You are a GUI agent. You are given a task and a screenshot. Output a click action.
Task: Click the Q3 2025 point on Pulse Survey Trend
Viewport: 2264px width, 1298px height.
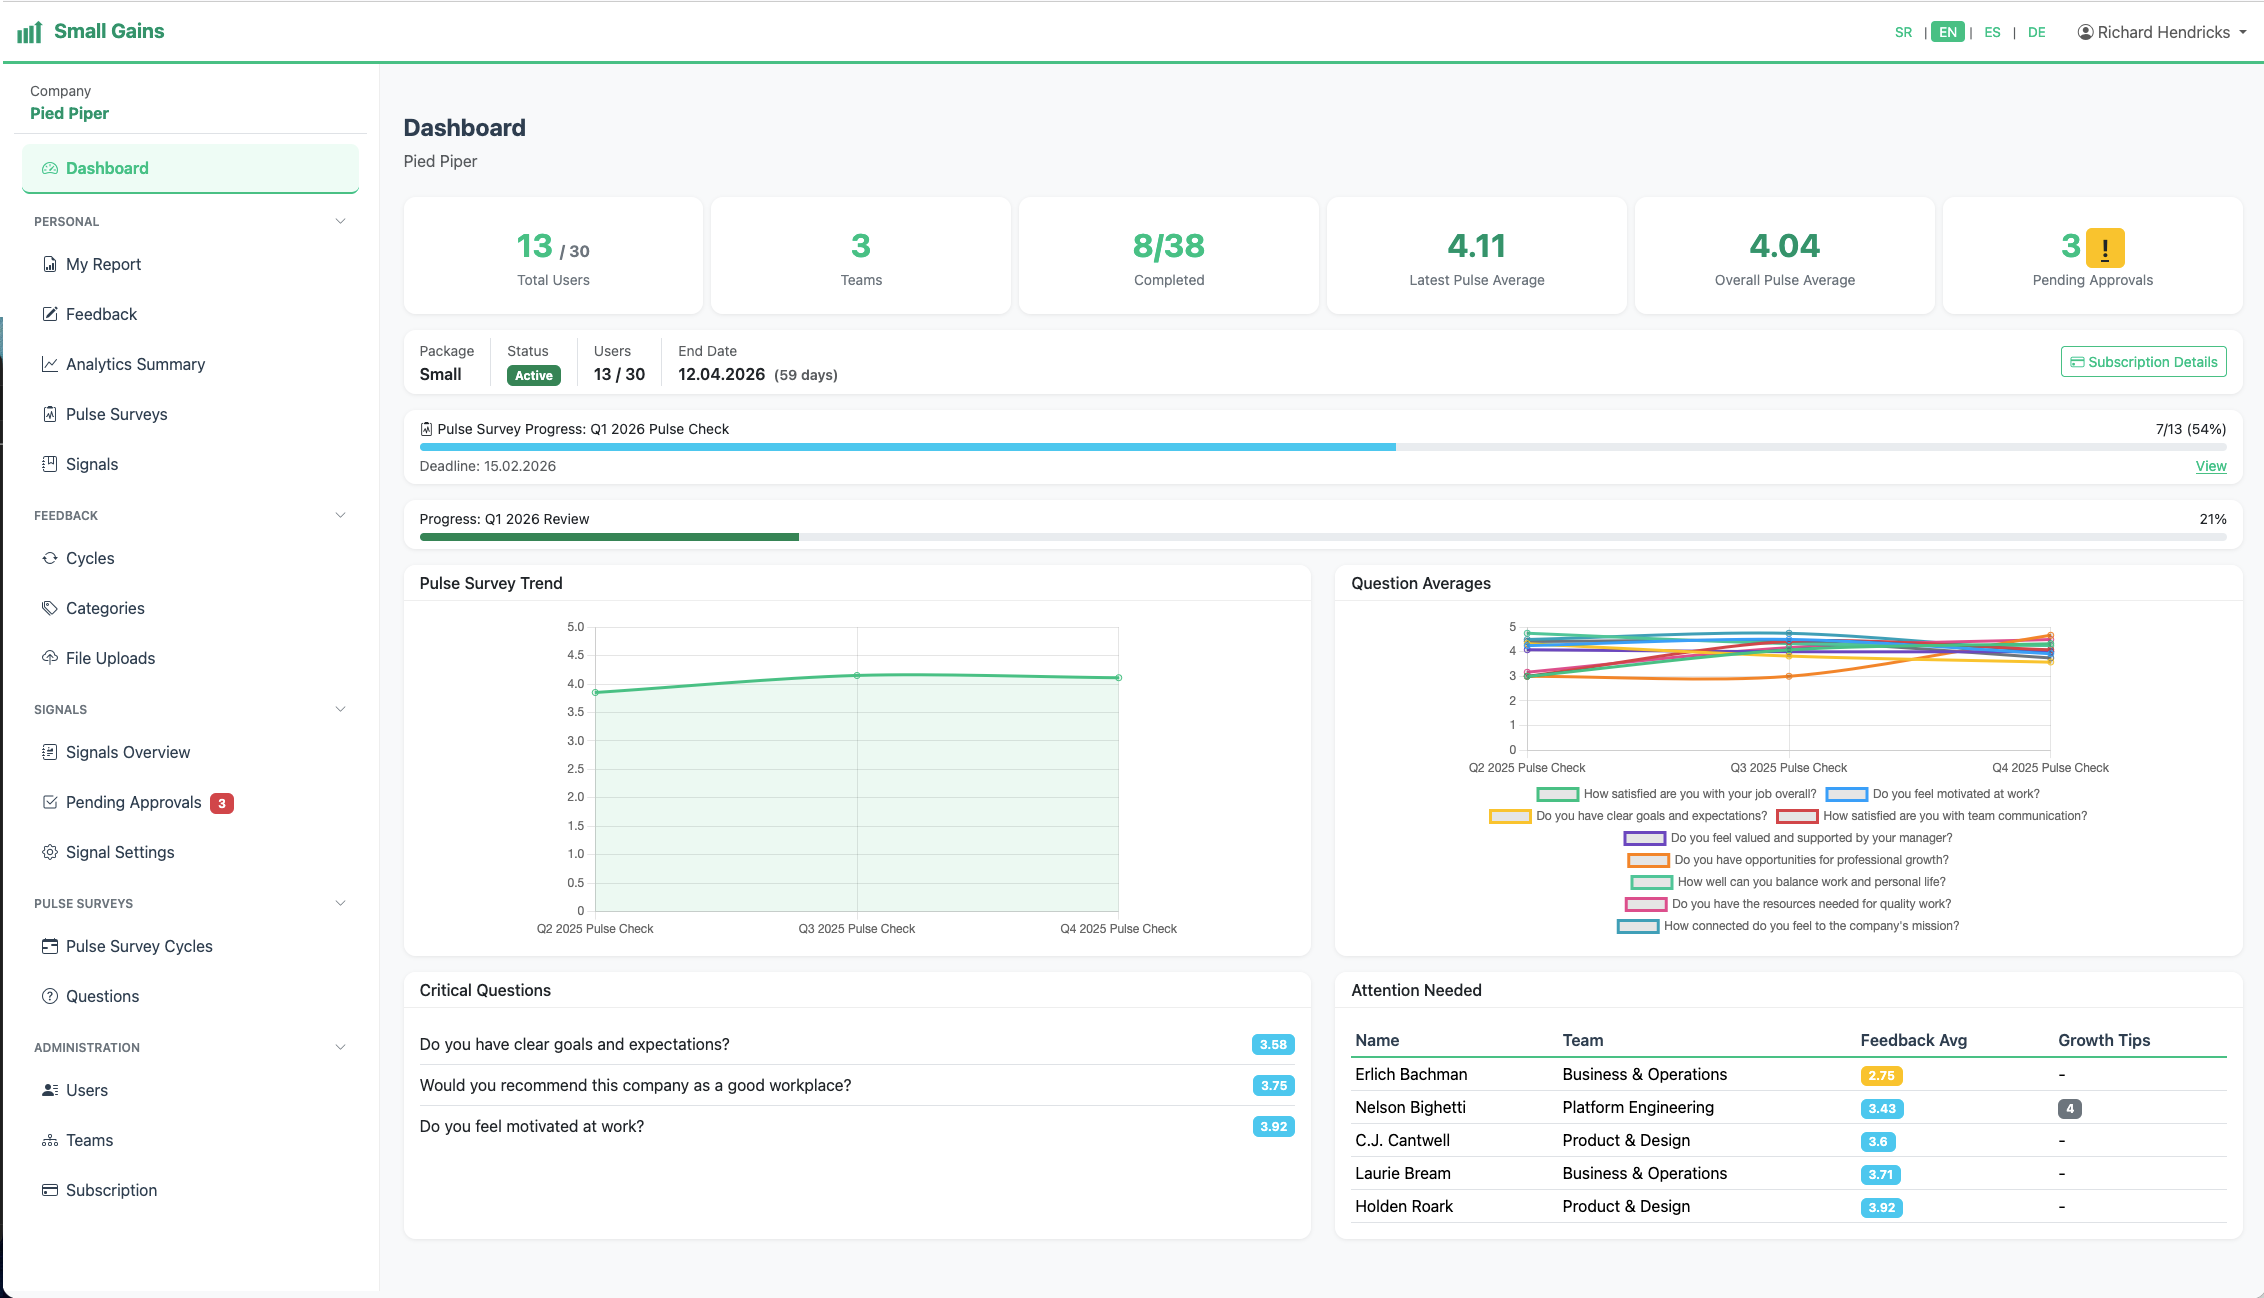click(x=857, y=675)
